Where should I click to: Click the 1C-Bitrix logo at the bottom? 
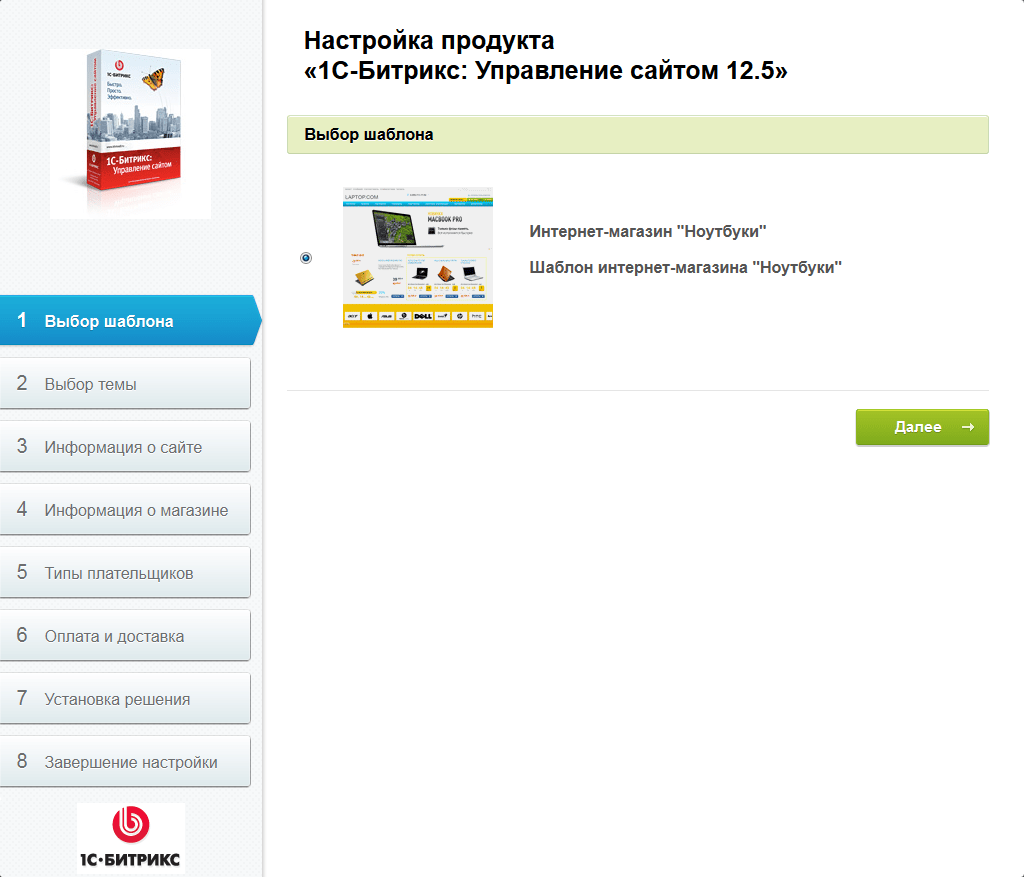click(131, 838)
